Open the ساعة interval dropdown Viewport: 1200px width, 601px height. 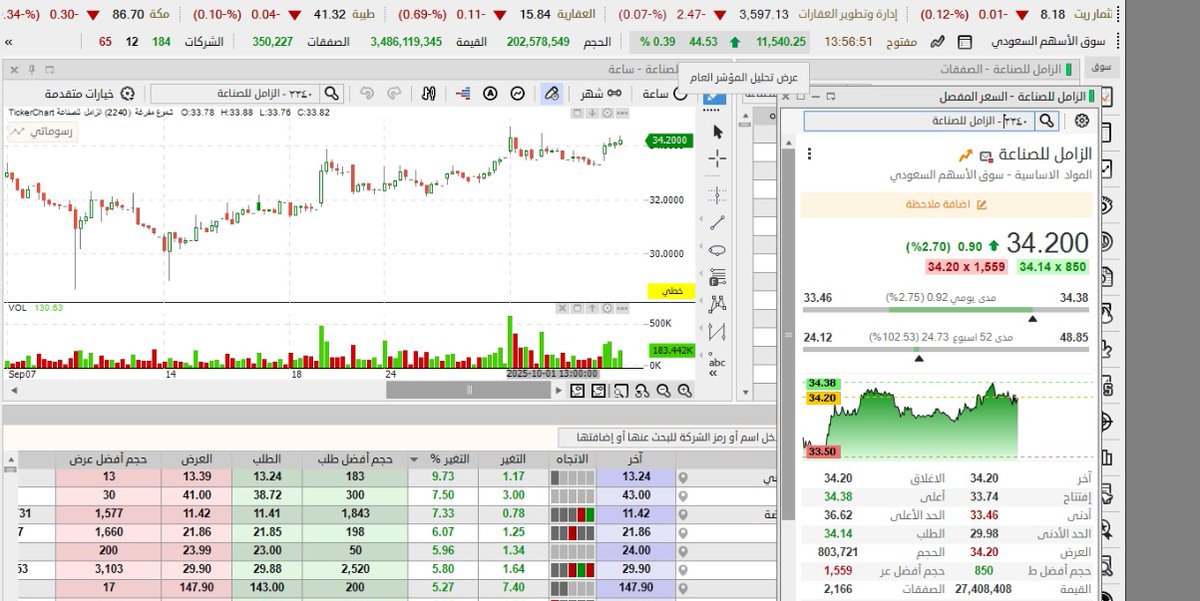(664, 93)
